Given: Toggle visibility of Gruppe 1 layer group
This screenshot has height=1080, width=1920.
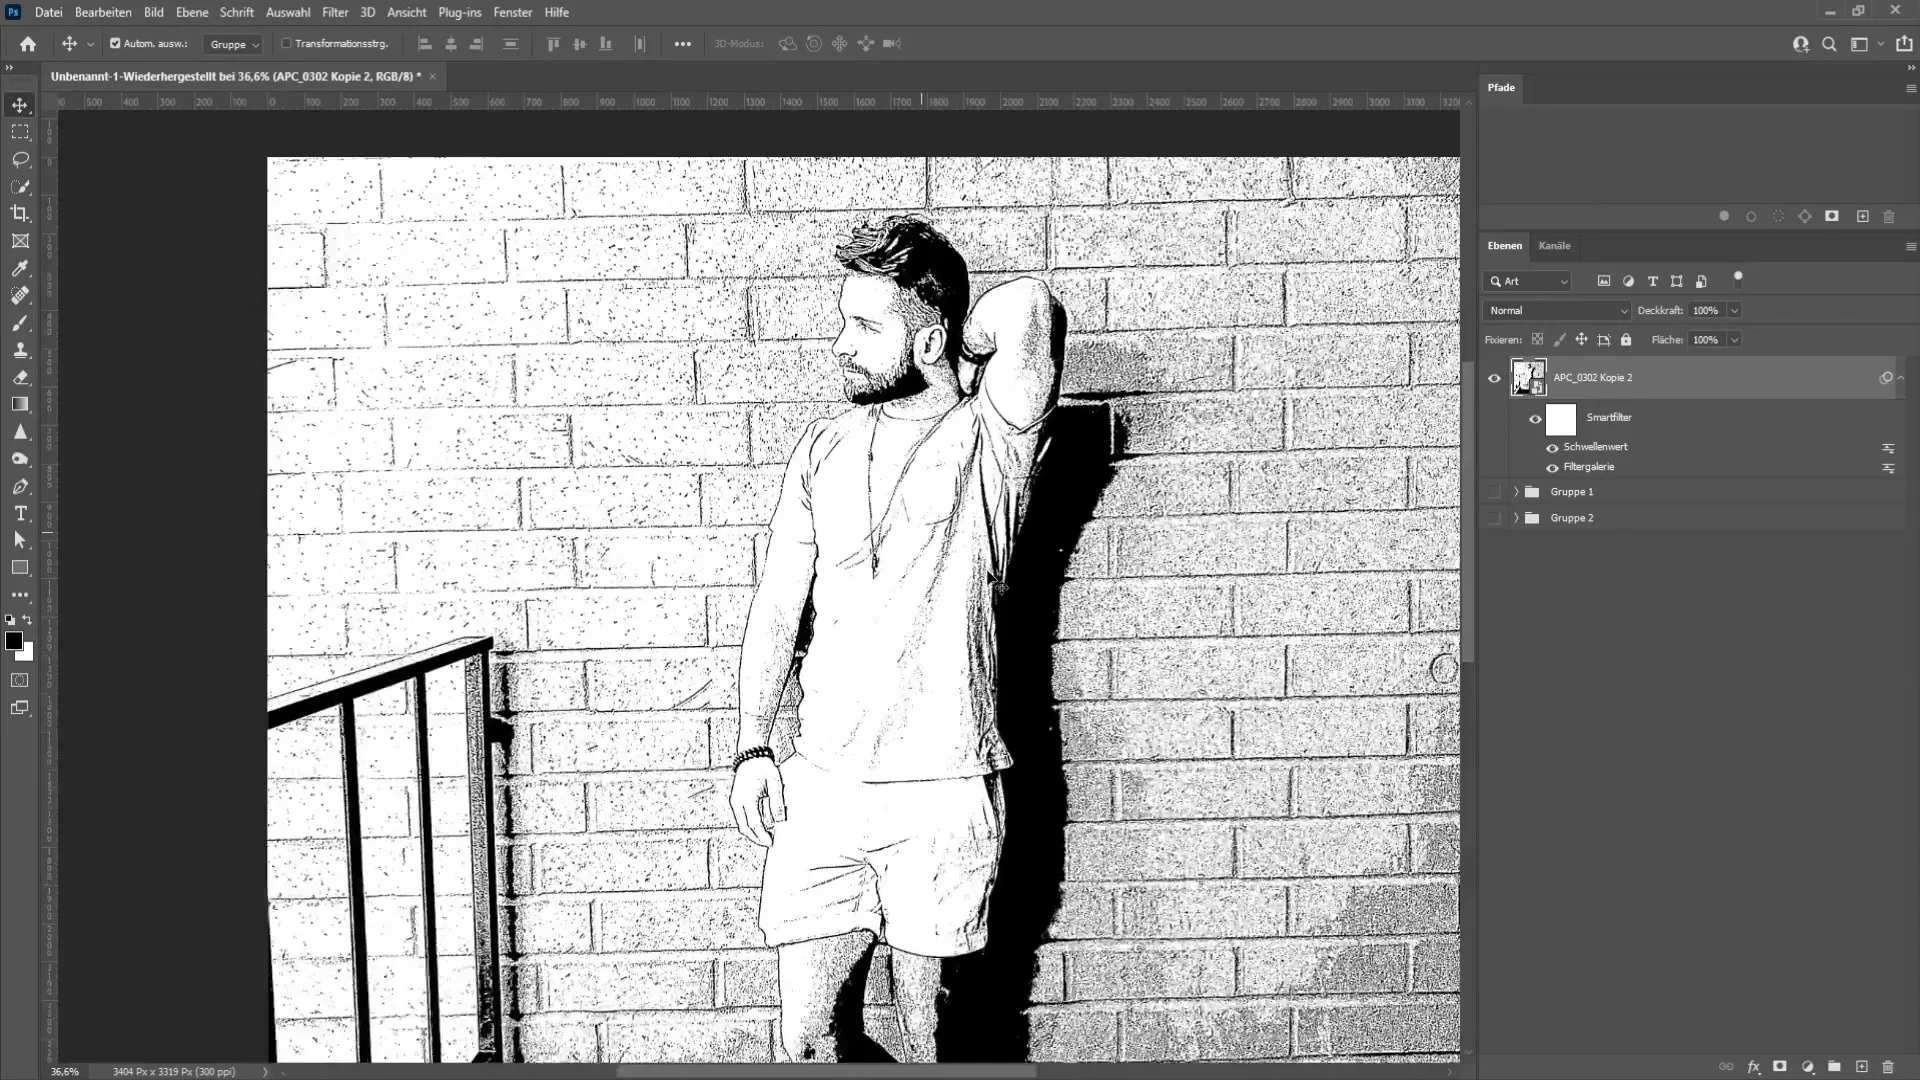Looking at the screenshot, I should 1494,492.
